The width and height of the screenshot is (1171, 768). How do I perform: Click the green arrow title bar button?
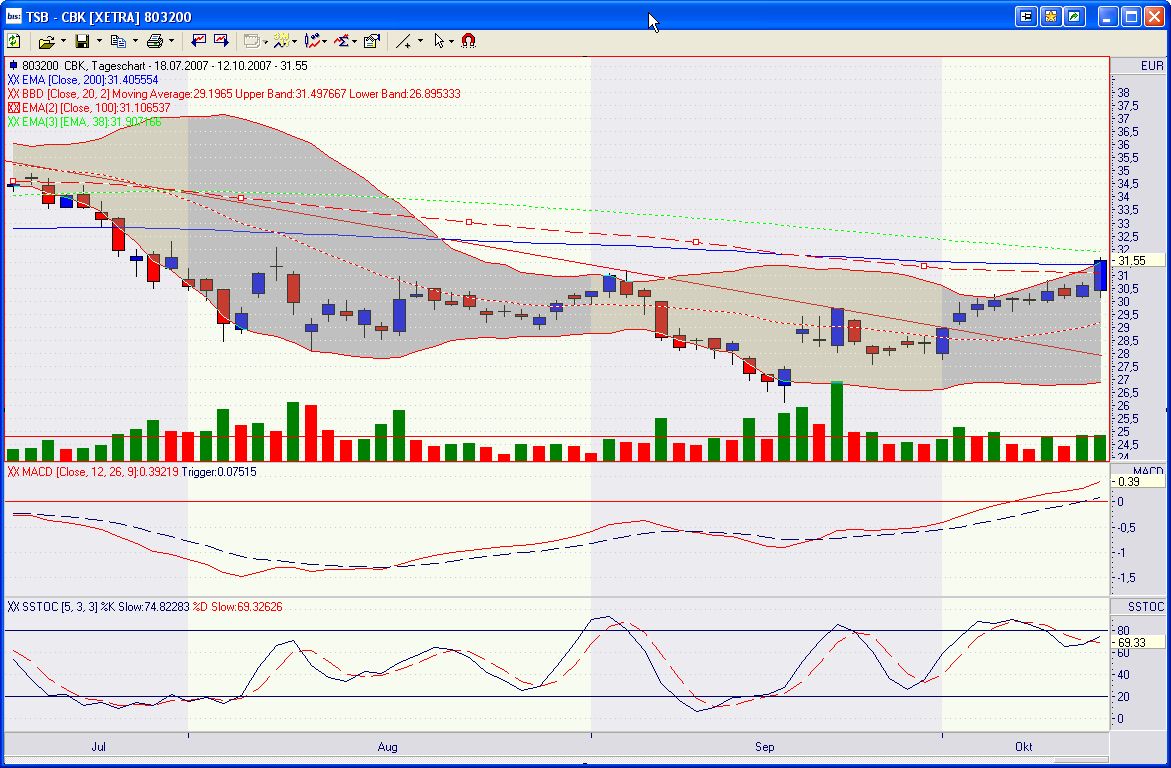pos(1073,16)
